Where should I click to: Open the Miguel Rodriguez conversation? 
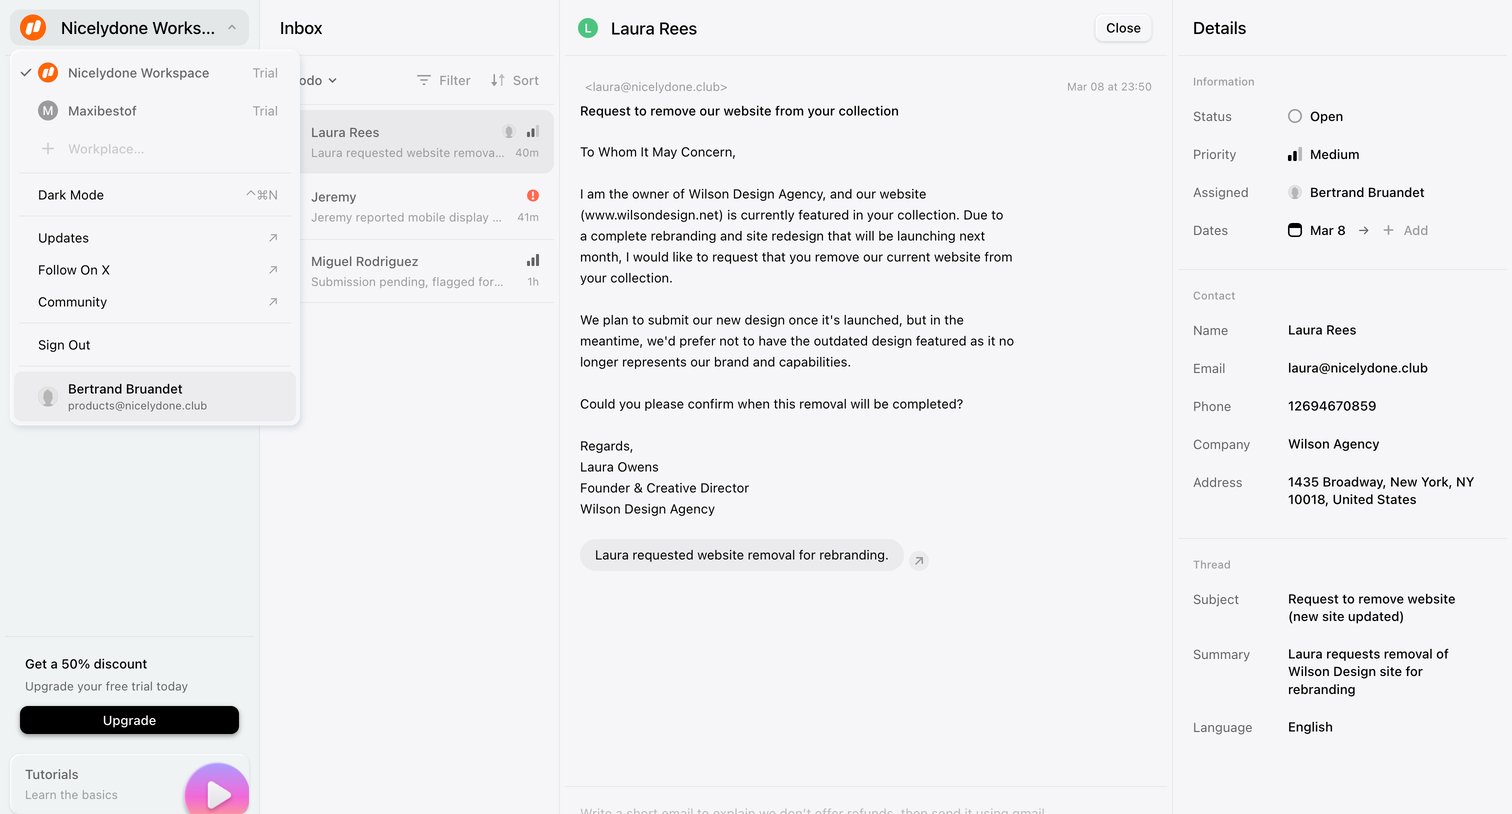coord(426,271)
